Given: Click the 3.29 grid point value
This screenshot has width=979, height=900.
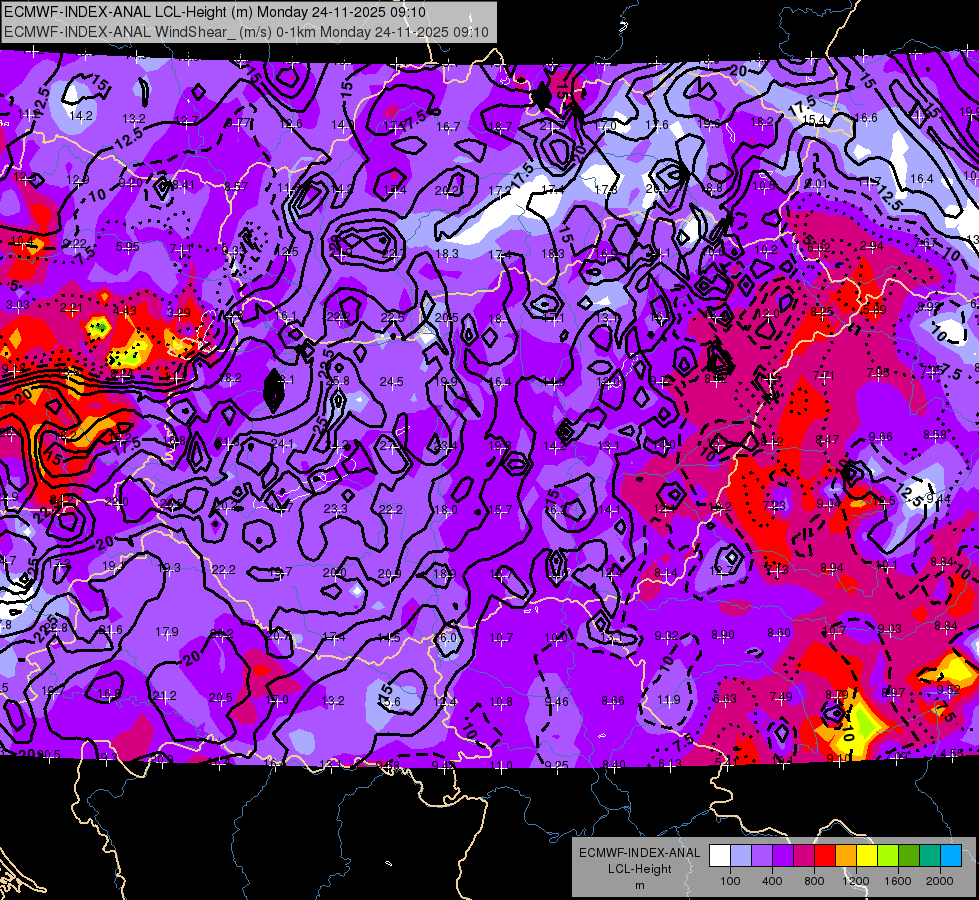Looking at the screenshot, I should coord(179,313).
